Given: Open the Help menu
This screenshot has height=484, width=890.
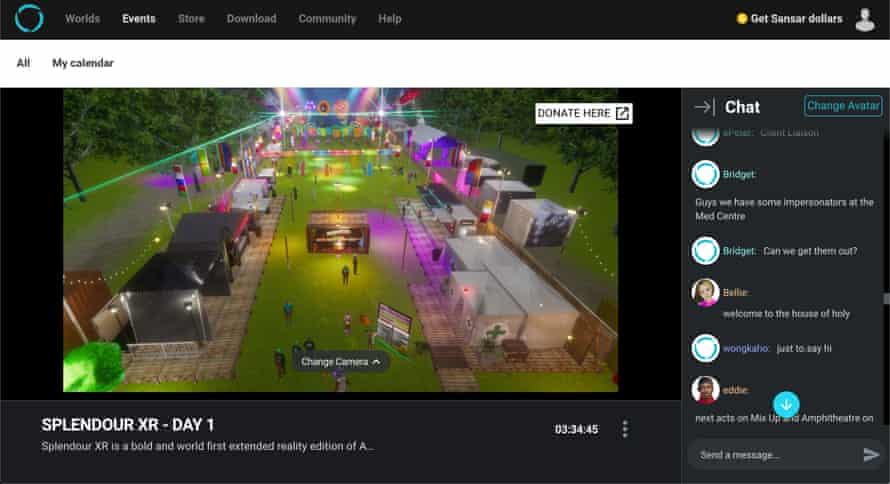Looking at the screenshot, I should coord(390,19).
